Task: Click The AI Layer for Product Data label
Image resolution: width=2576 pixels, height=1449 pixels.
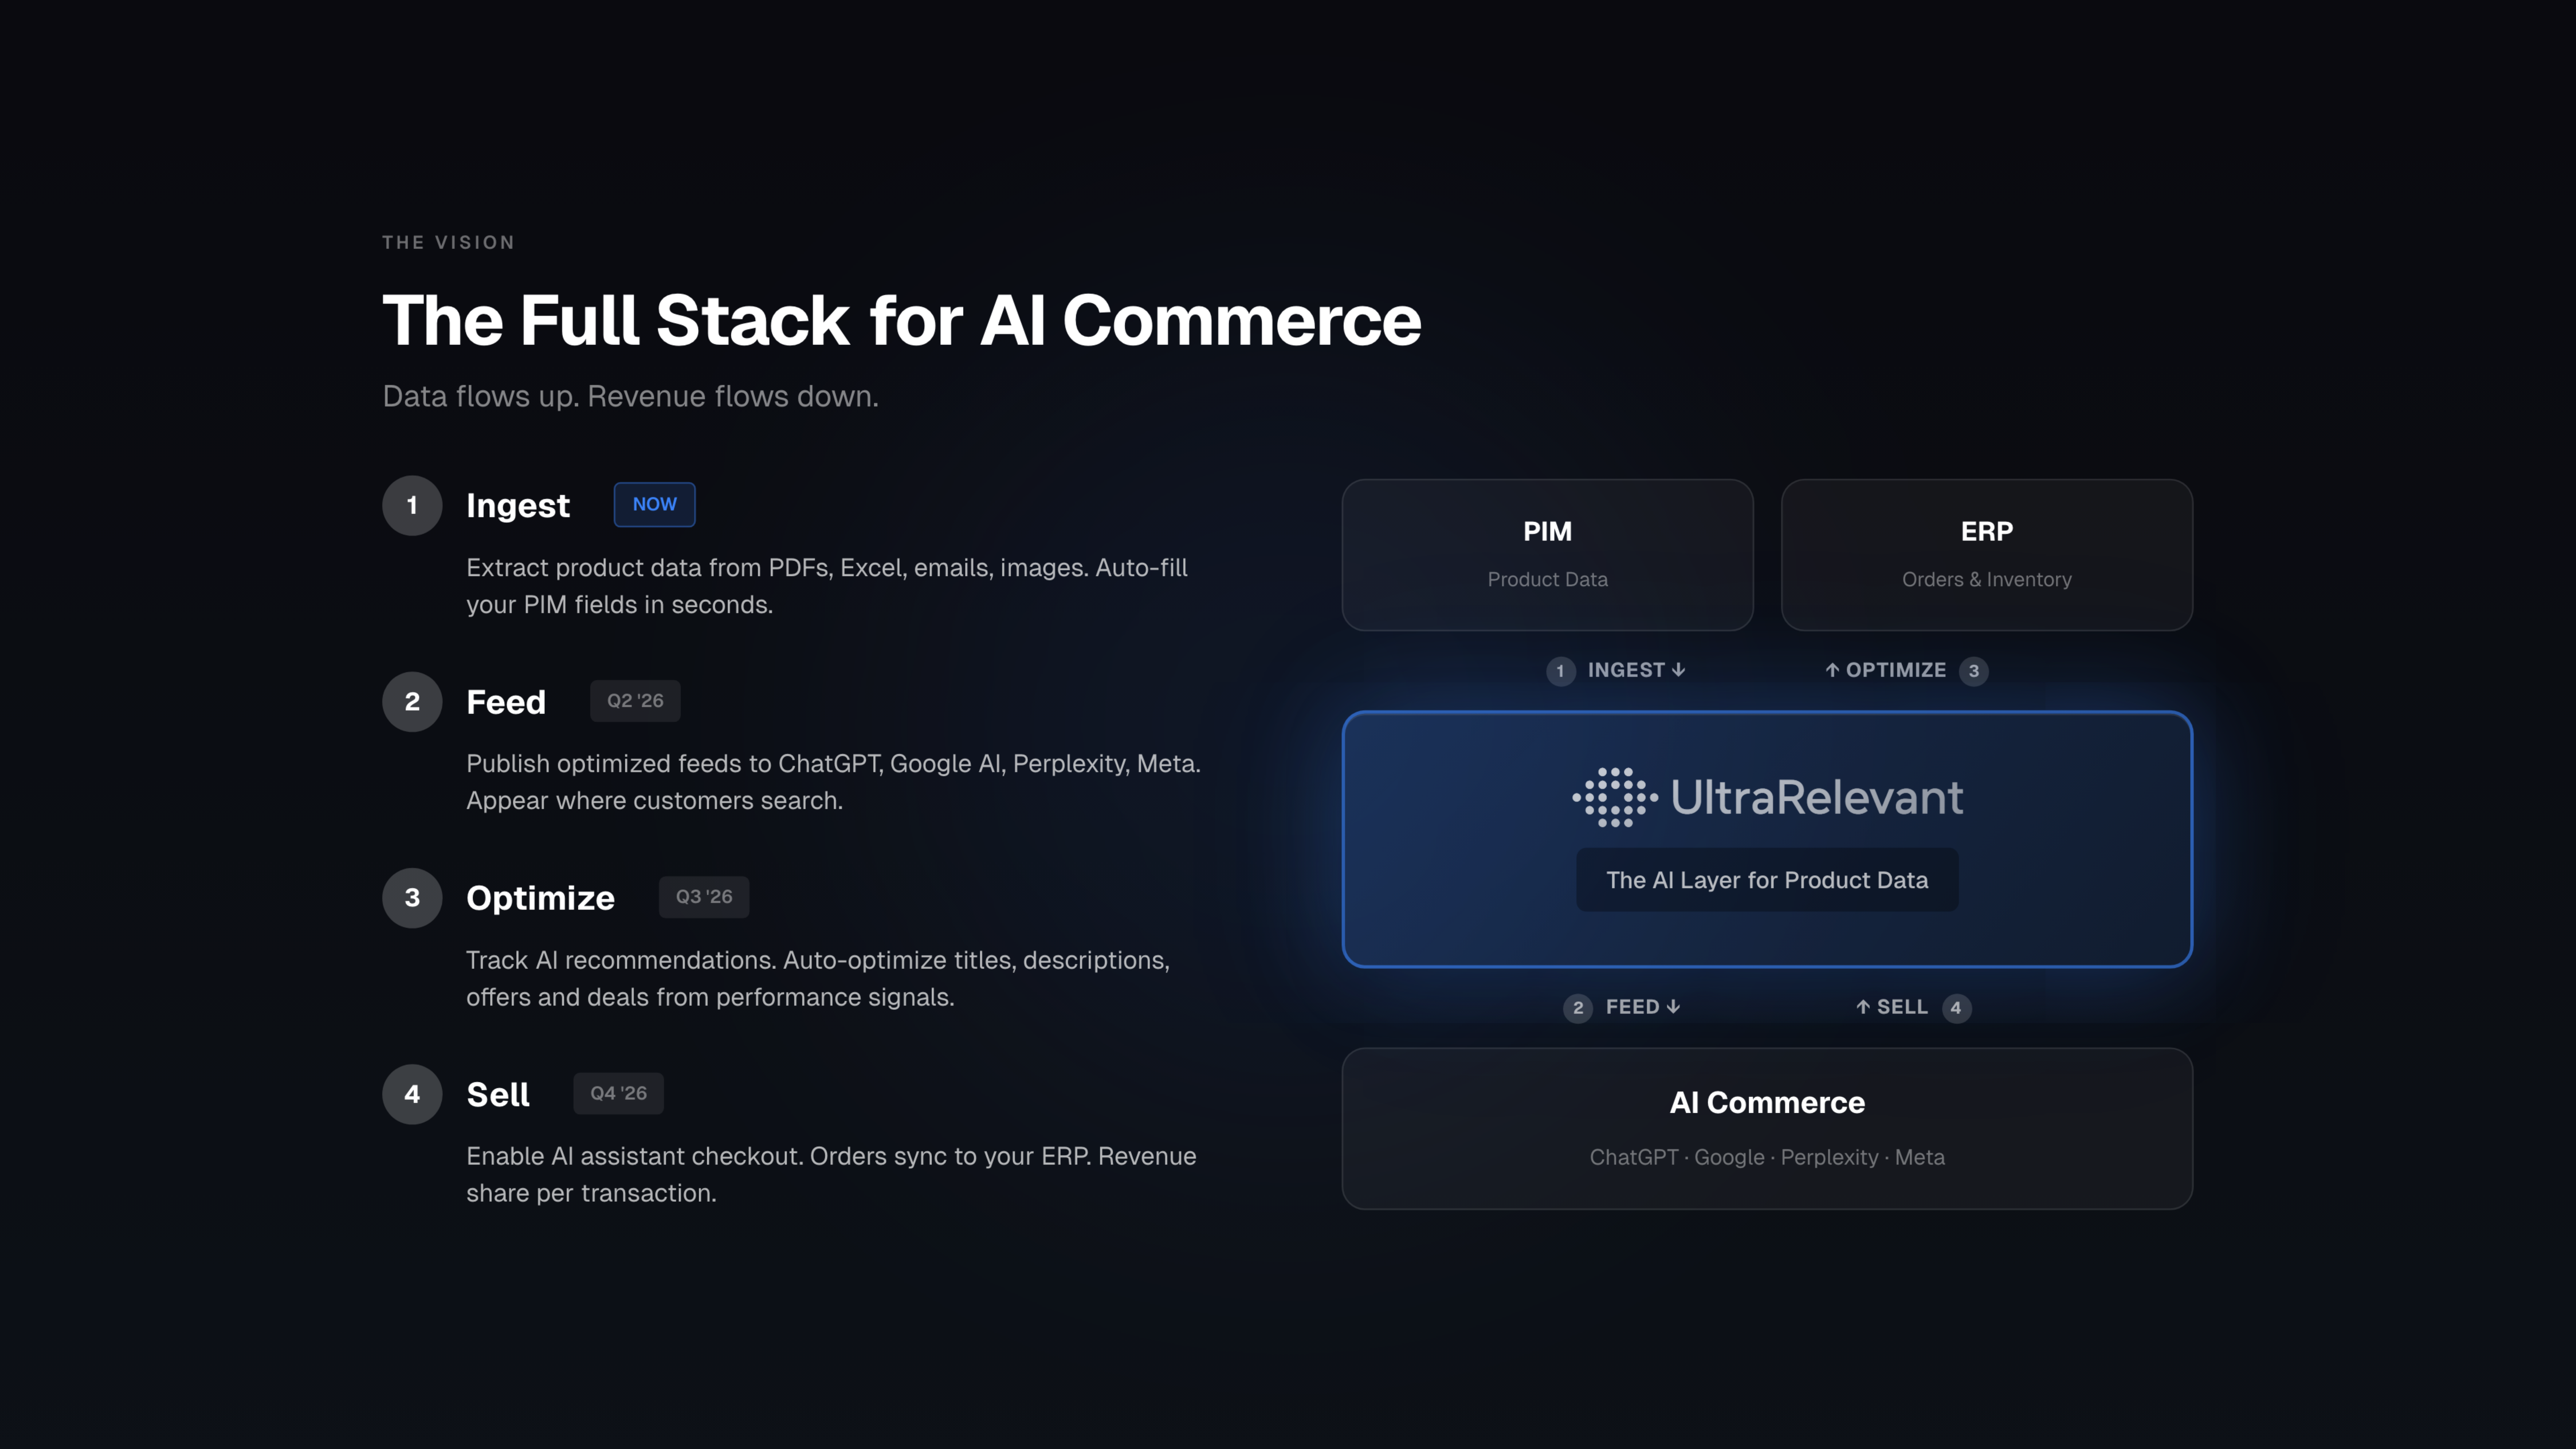Action: coord(1767,880)
